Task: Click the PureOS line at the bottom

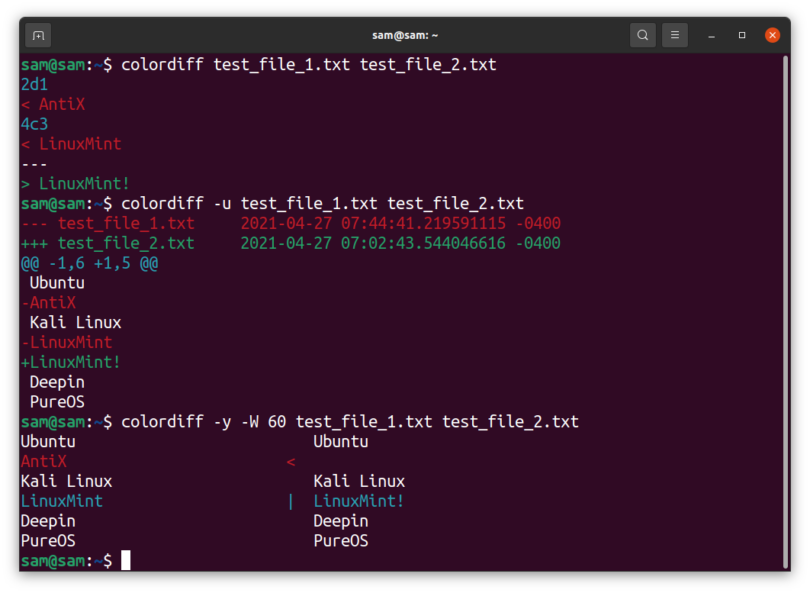Action: coord(47,540)
